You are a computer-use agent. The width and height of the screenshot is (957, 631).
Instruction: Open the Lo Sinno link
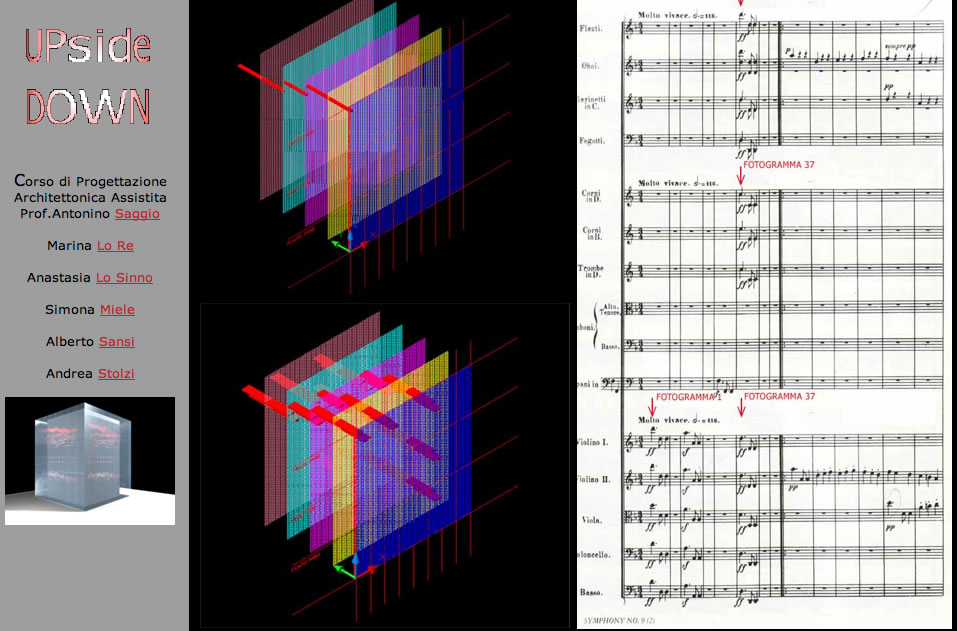124,278
